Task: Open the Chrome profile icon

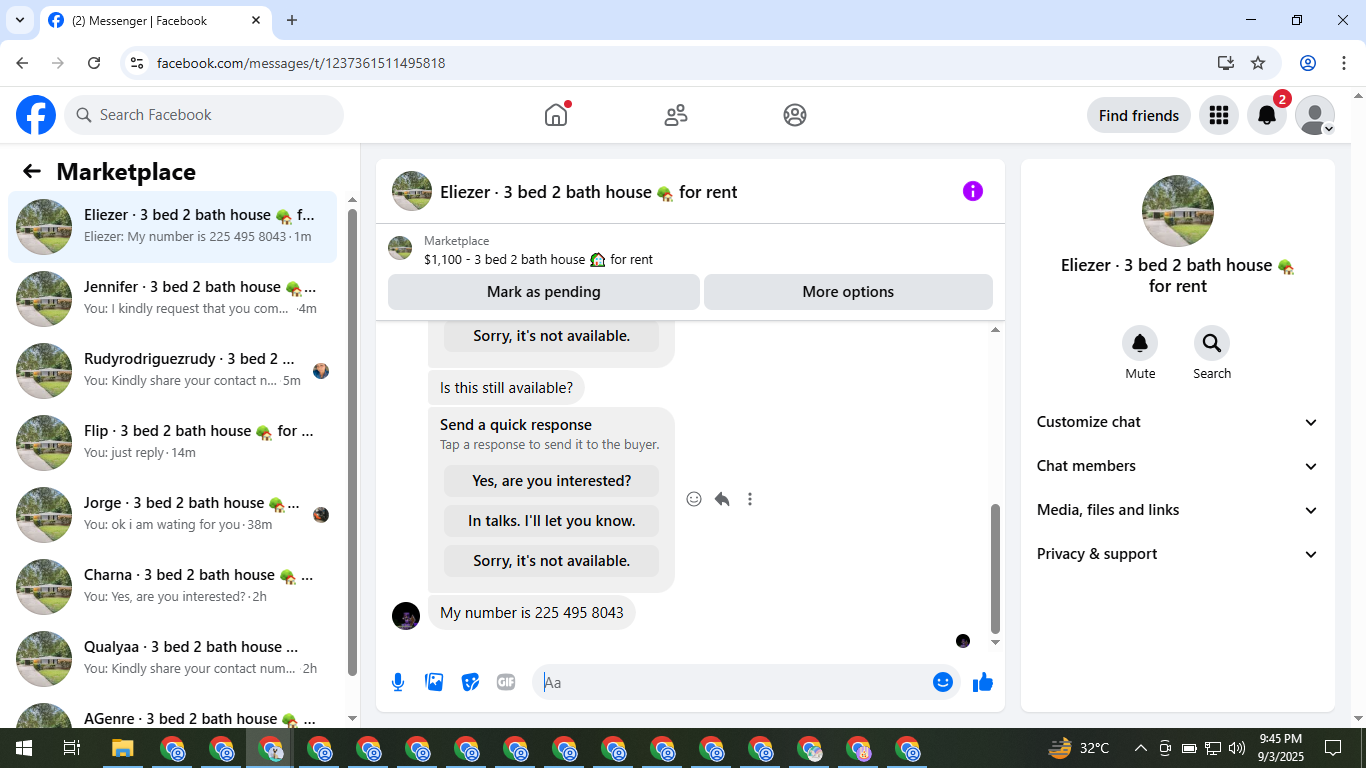Action: pyautogui.click(x=1308, y=63)
